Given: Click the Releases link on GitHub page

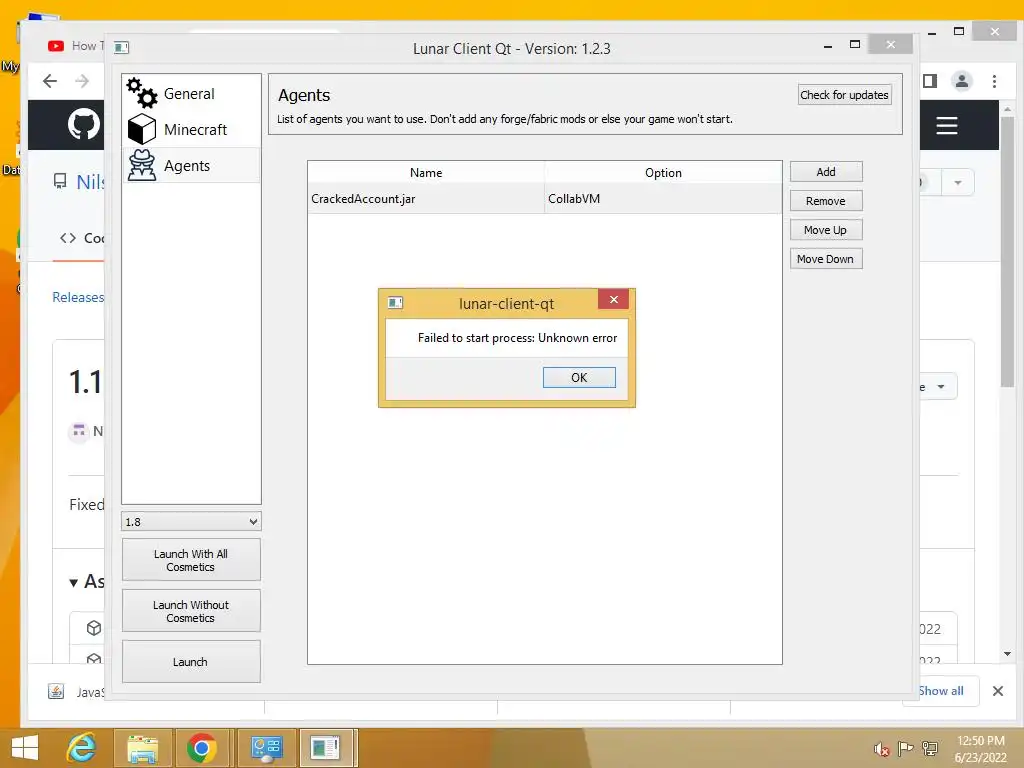Looking at the screenshot, I should pos(78,297).
